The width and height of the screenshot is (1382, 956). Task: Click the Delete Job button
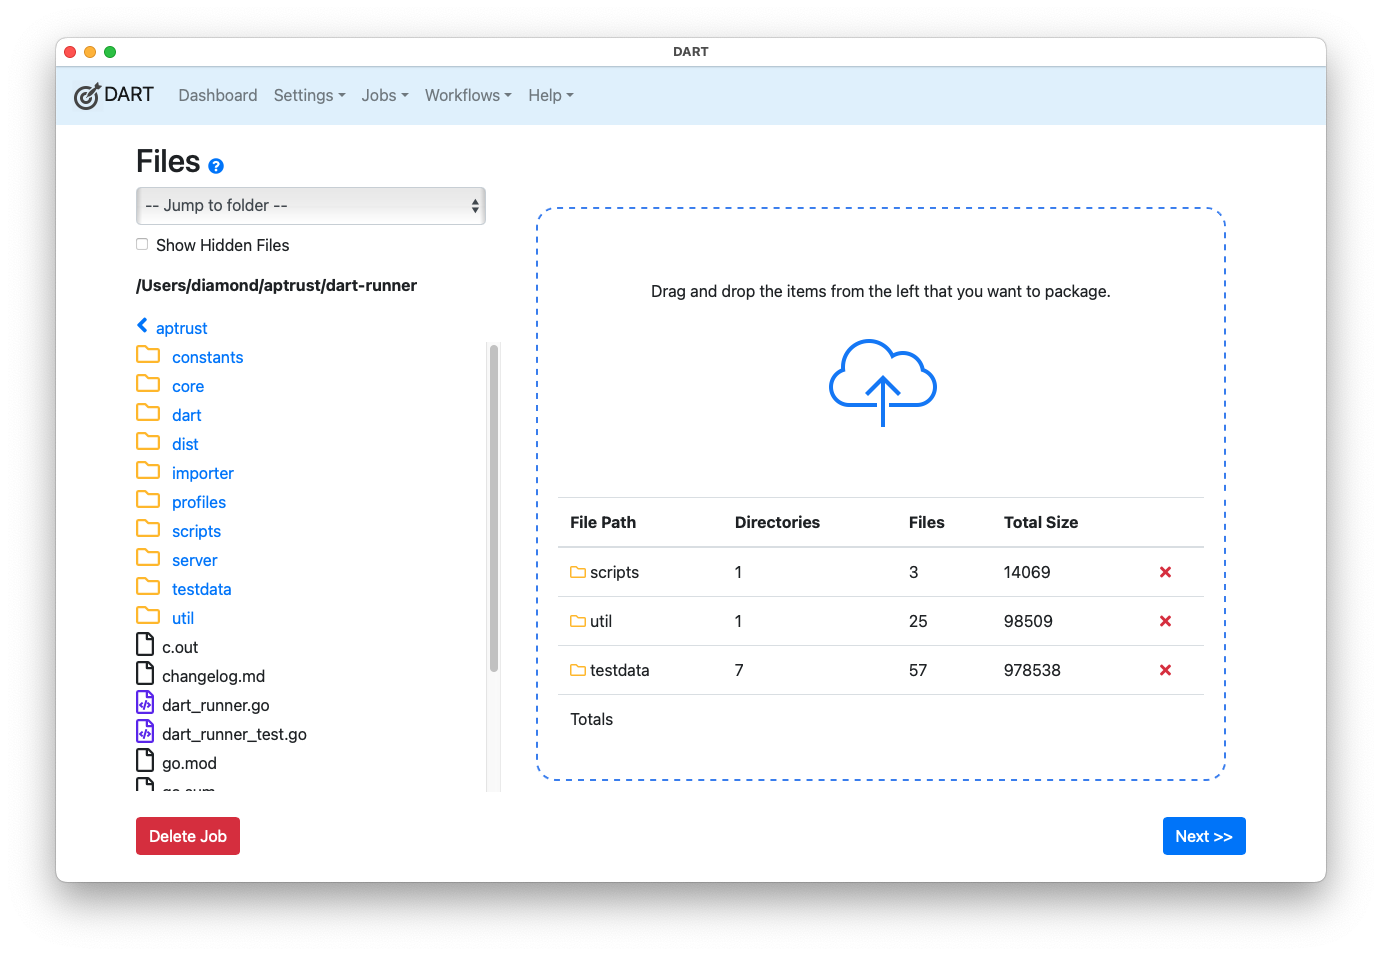[188, 836]
